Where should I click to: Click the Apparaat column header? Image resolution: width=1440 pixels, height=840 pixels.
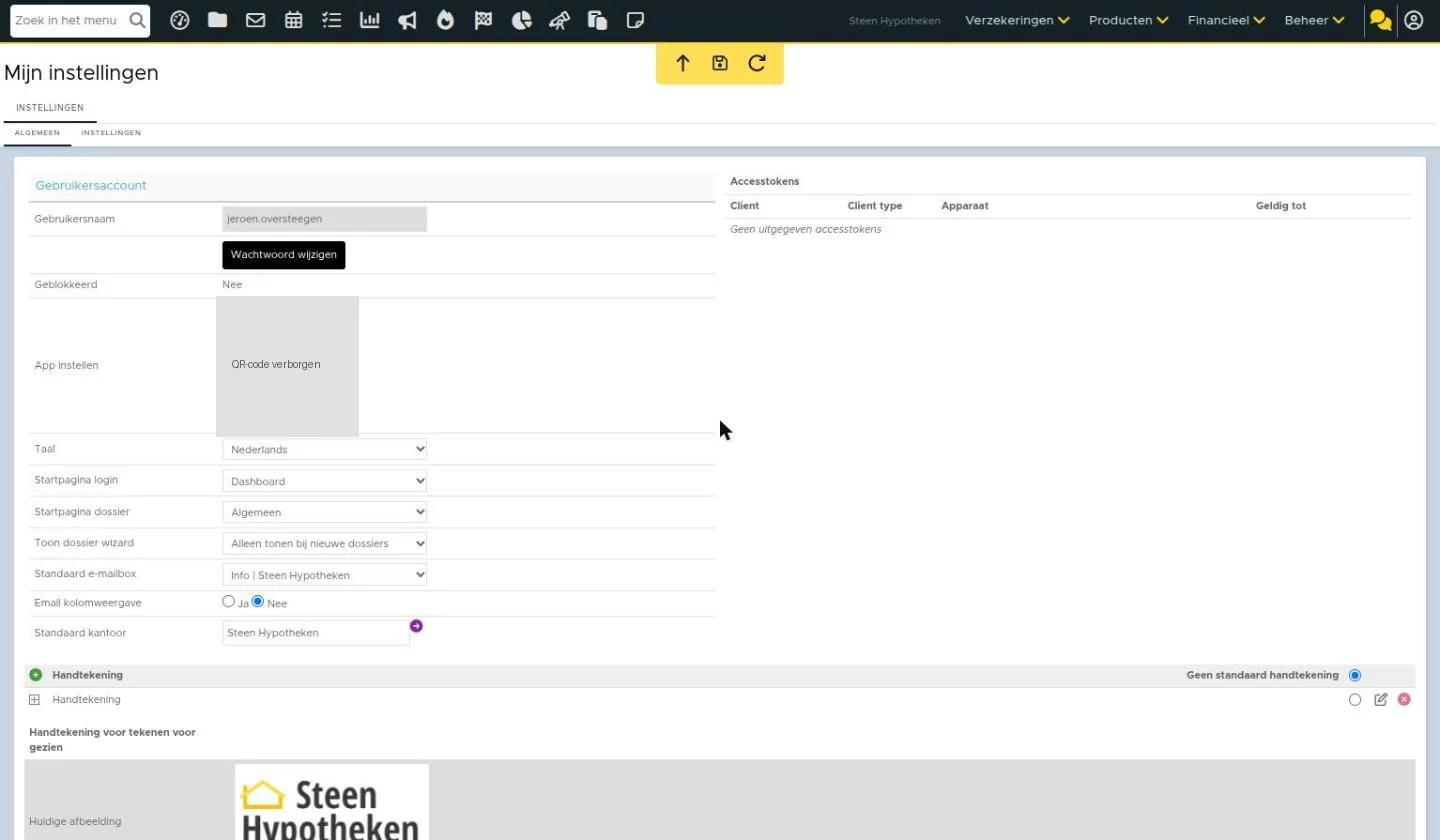click(x=965, y=206)
